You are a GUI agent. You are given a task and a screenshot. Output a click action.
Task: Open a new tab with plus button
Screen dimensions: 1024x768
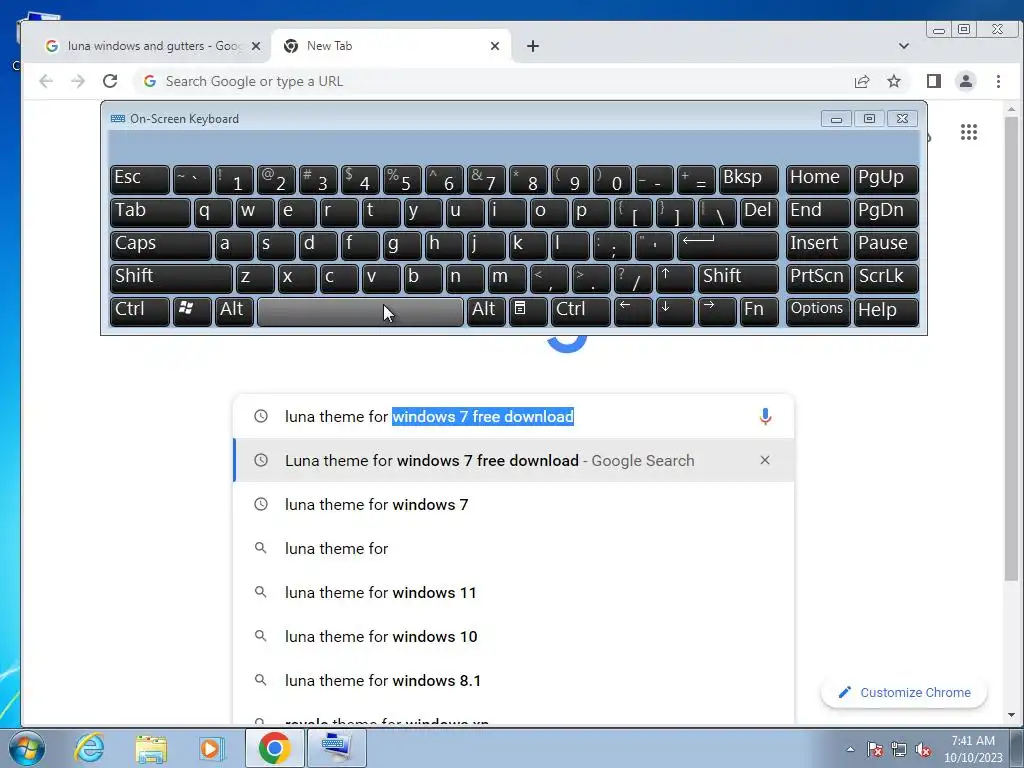click(533, 46)
